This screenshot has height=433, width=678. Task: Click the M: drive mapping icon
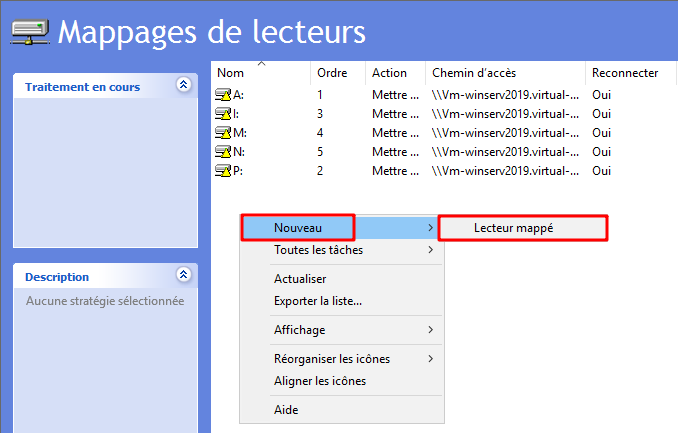223,133
